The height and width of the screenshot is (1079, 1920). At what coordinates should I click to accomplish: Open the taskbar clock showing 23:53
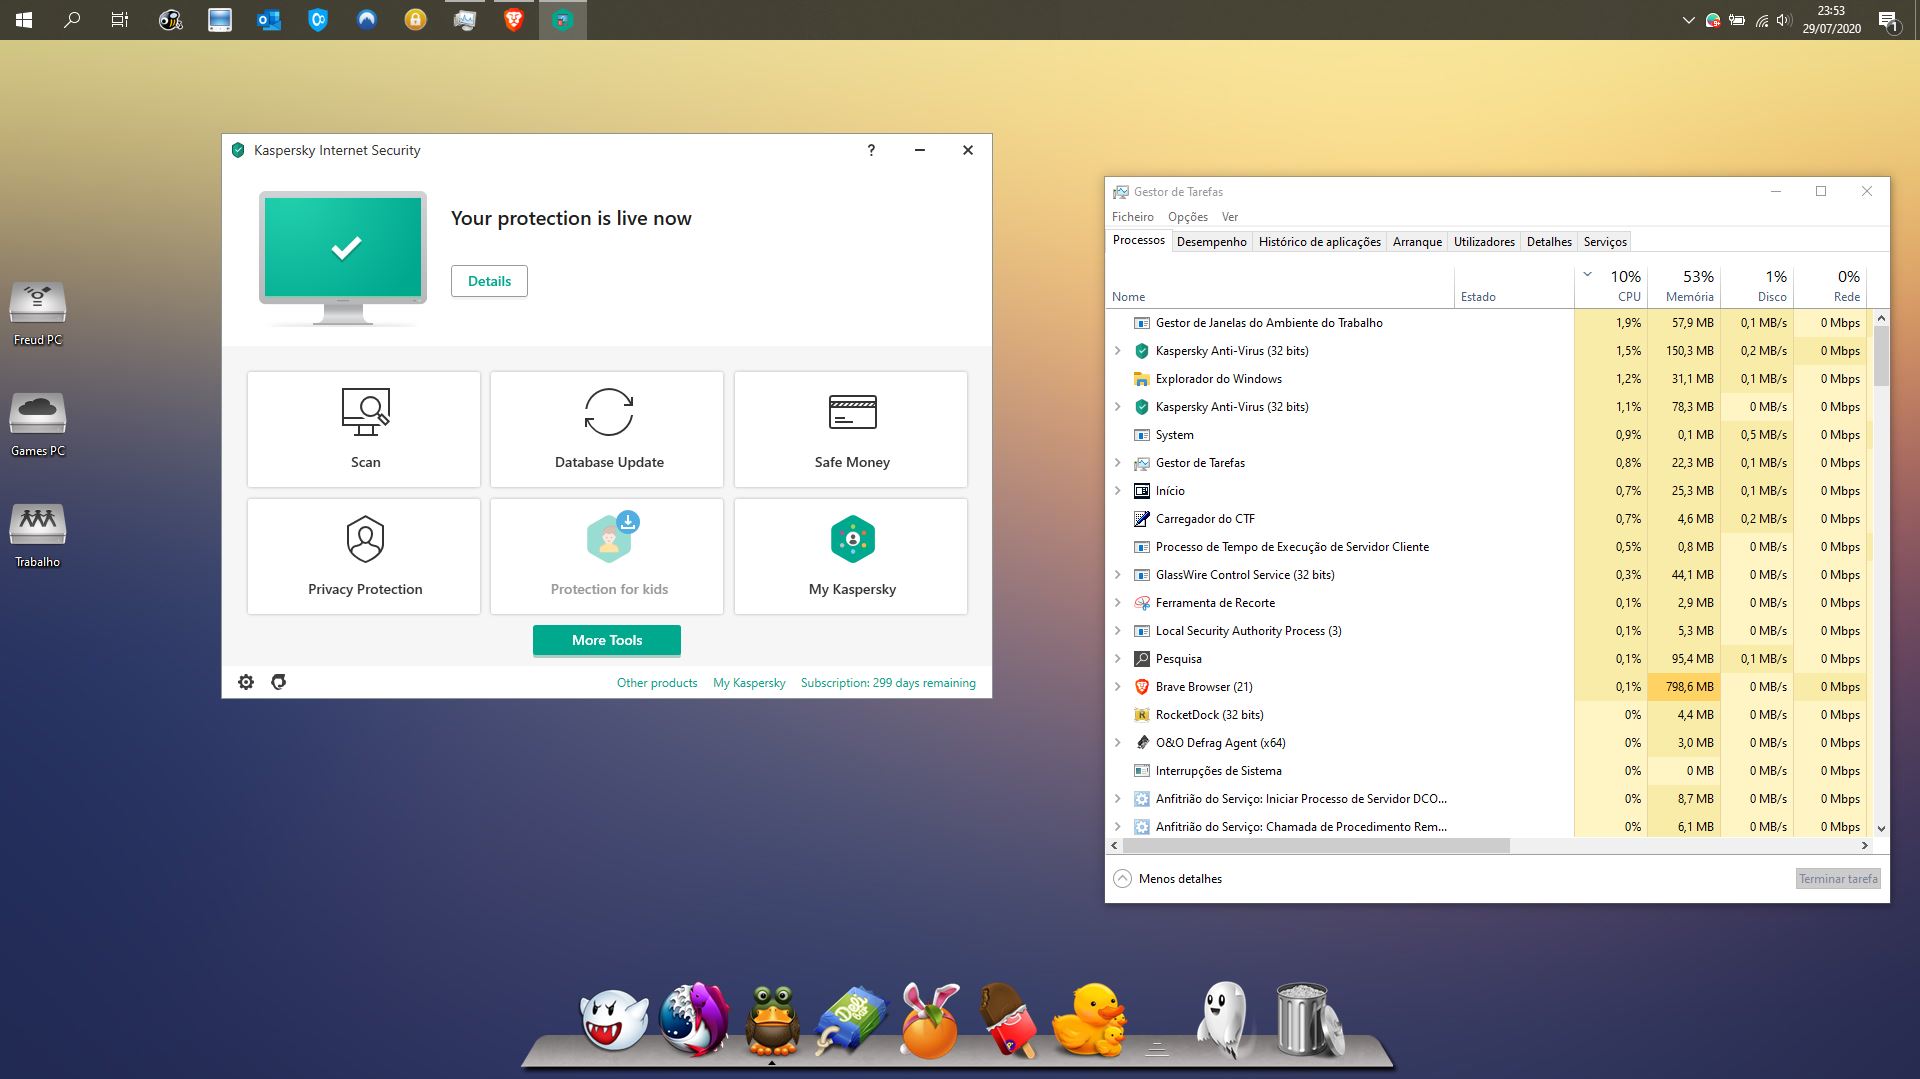1831,20
